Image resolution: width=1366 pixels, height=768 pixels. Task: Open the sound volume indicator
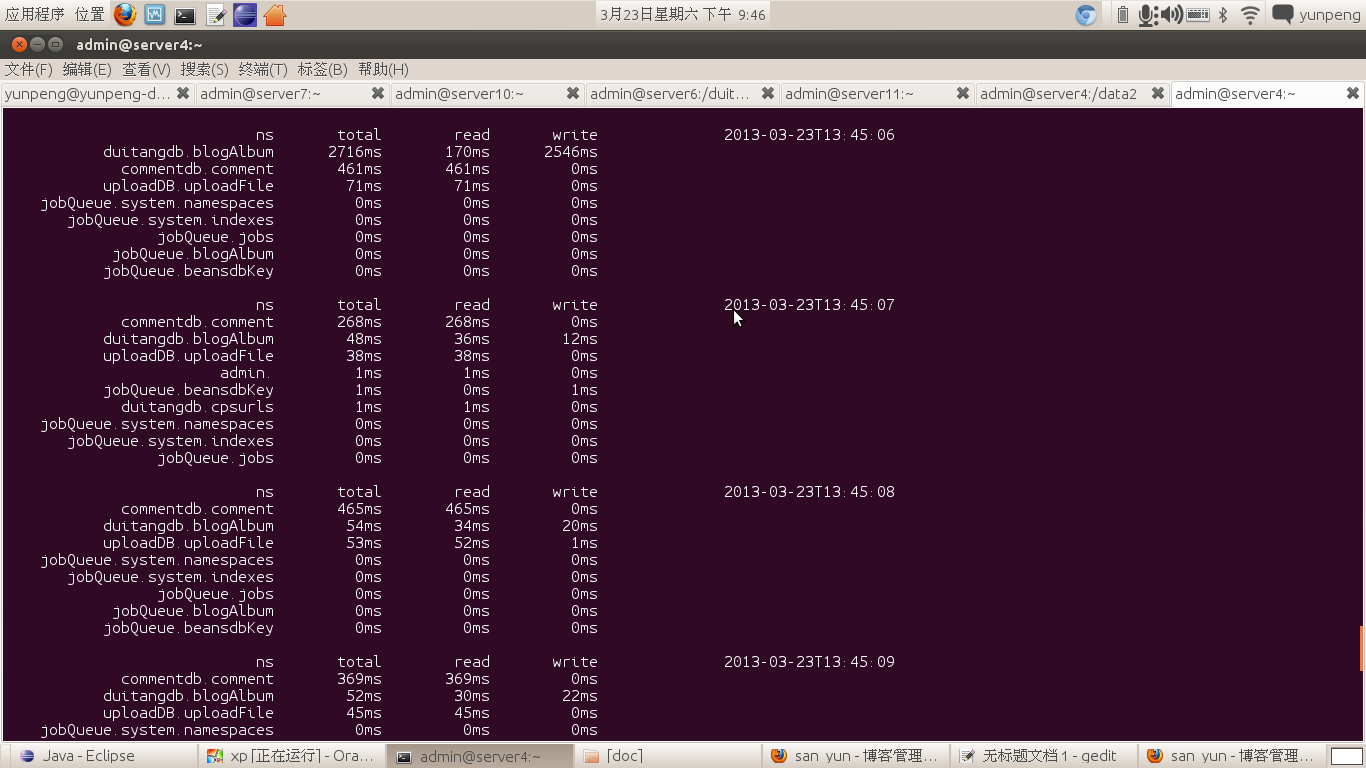1172,15
